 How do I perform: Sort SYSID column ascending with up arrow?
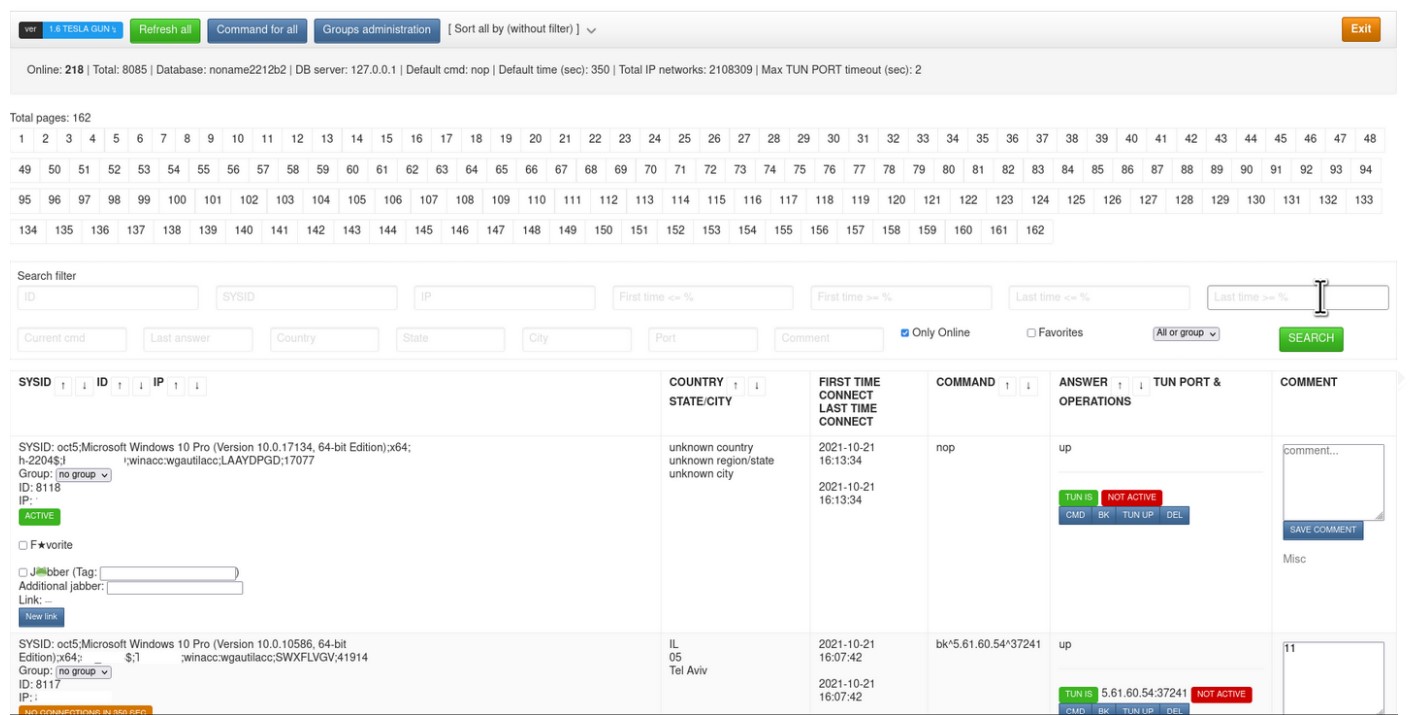coord(64,386)
